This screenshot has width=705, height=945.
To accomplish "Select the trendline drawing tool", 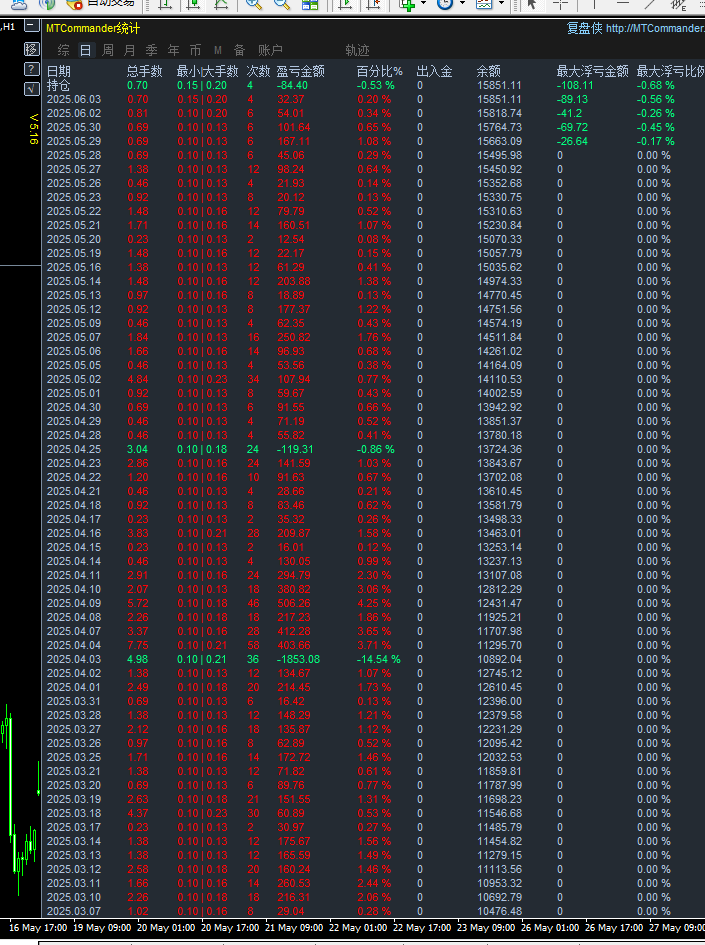I will click(x=650, y=4).
